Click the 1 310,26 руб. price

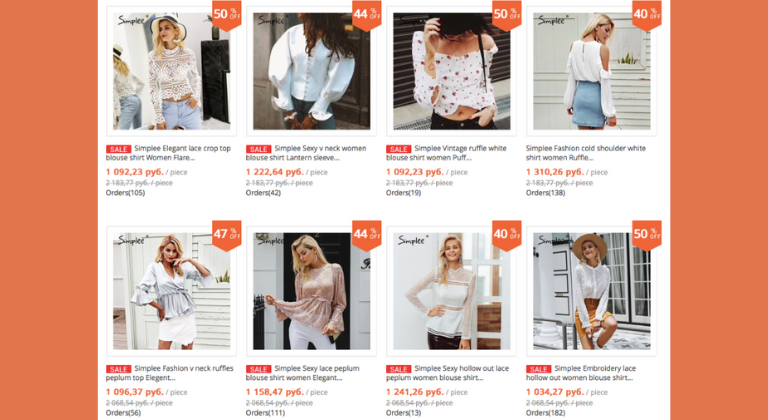[x=555, y=172]
